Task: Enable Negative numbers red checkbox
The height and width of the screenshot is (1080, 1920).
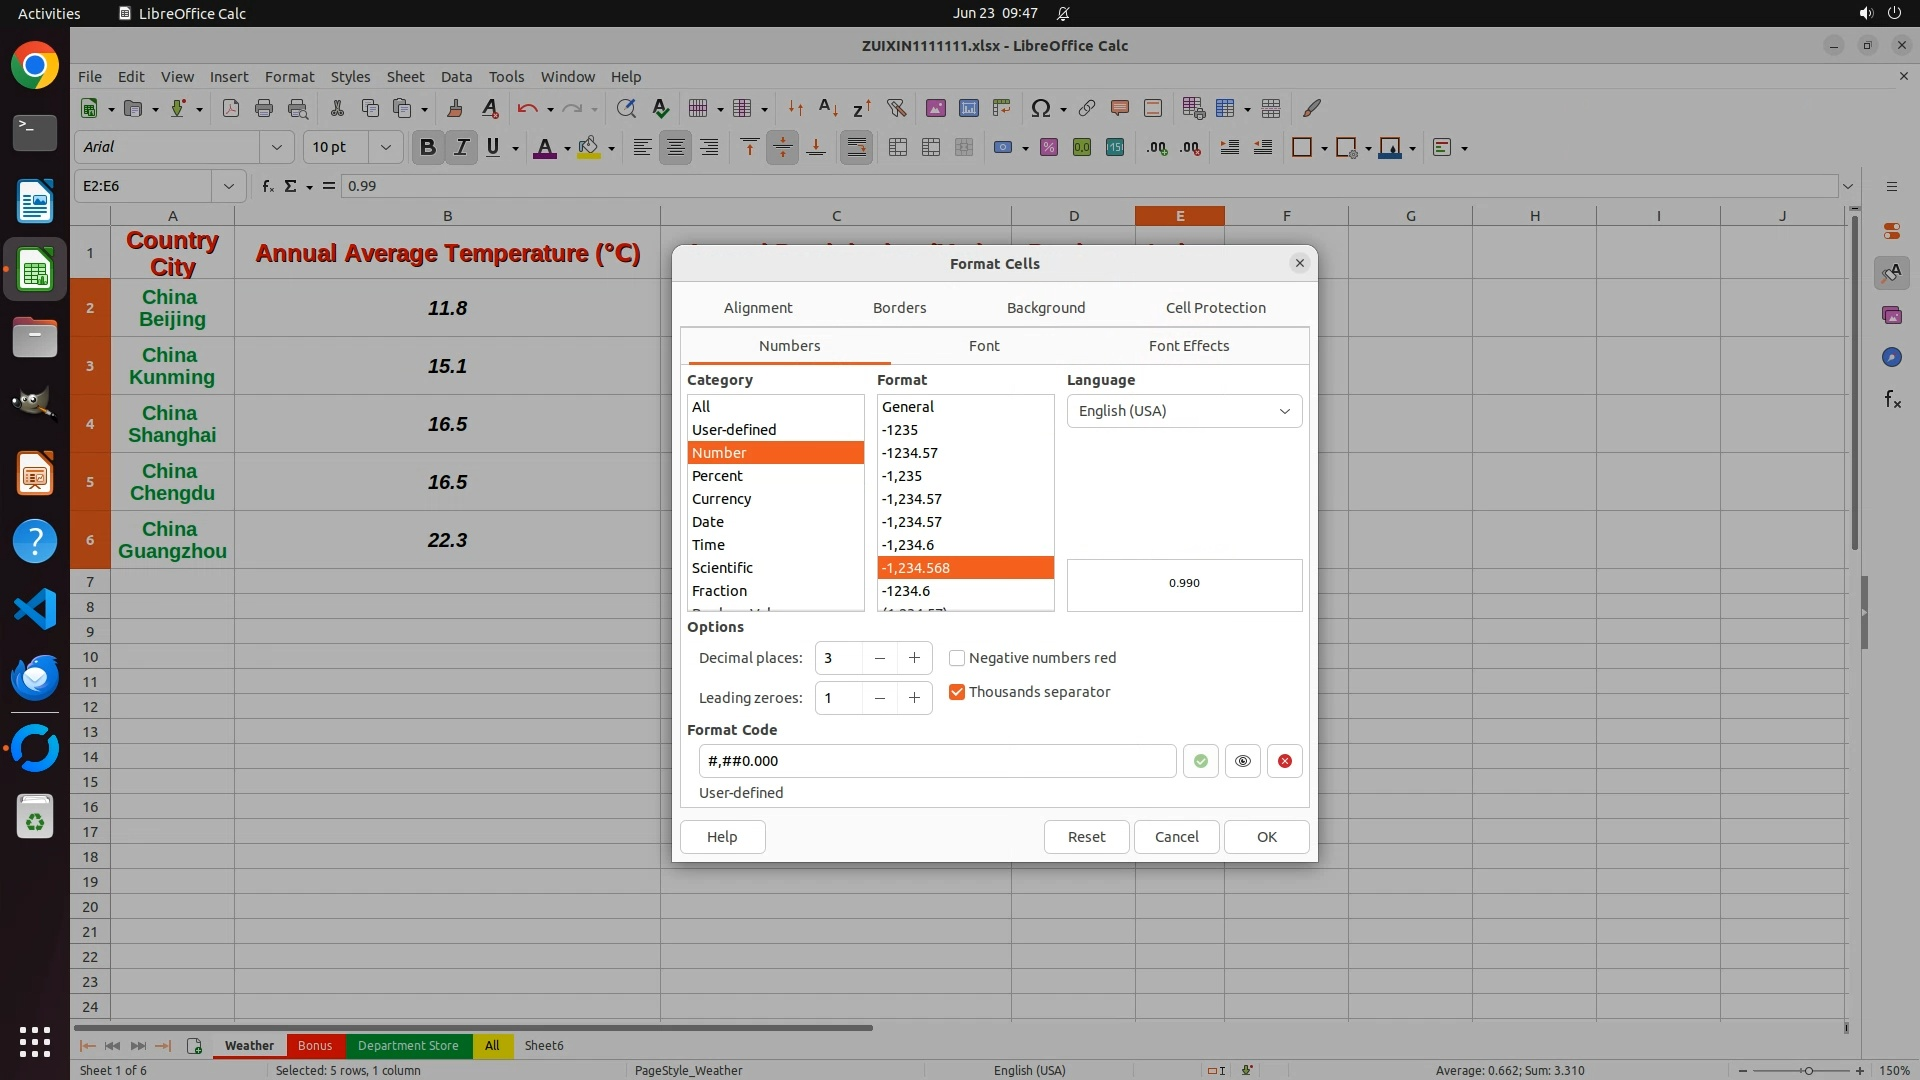Action: pyautogui.click(x=957, y=658)
